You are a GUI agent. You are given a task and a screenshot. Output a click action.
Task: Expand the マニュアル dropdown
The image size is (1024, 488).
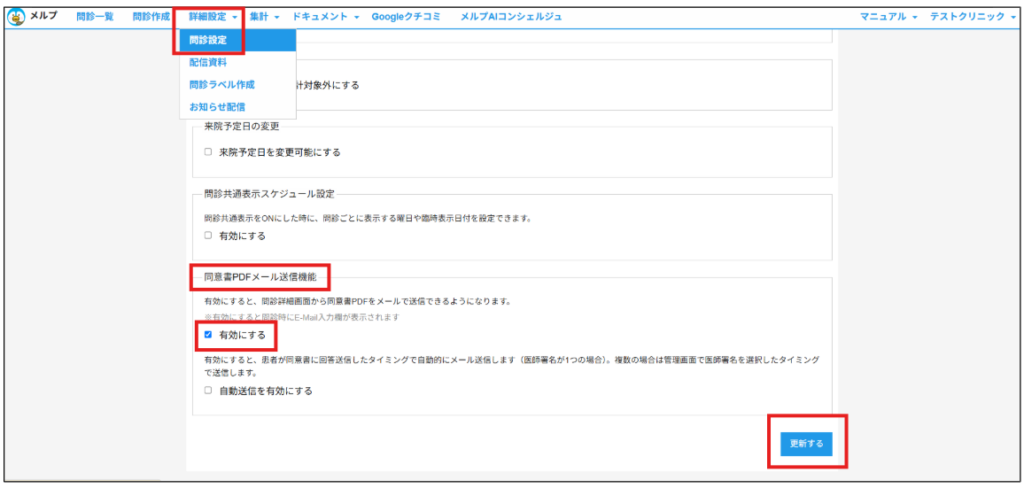pos(888,17)
